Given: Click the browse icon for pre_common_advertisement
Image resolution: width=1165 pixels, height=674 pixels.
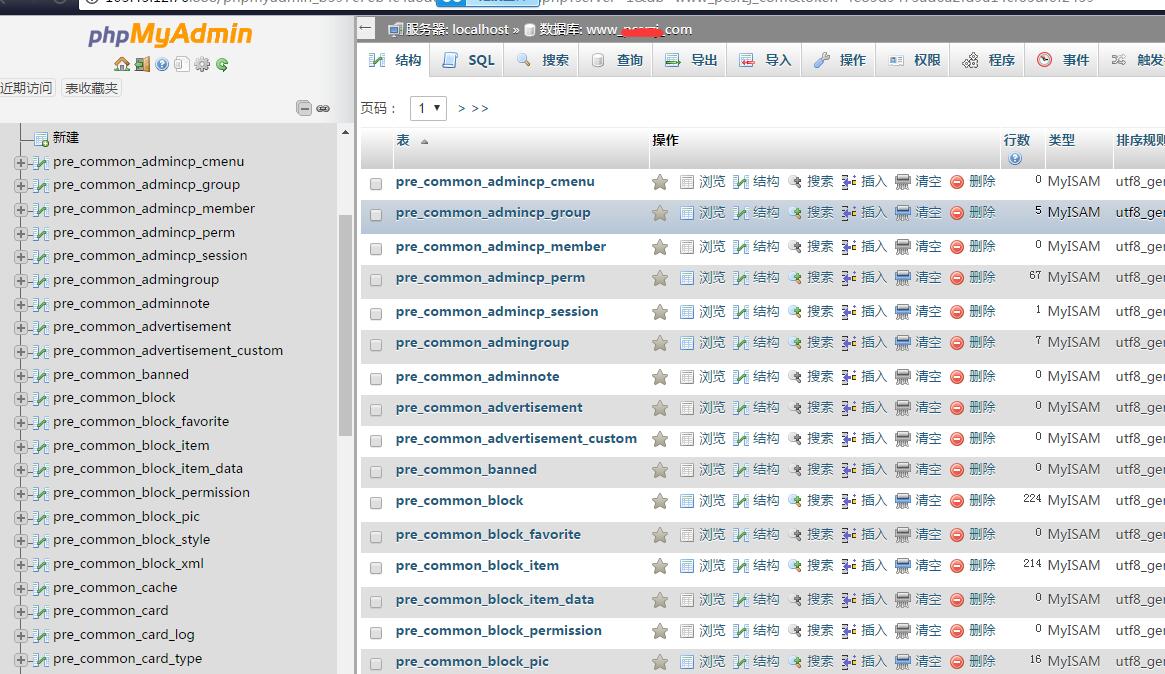Looking at the screenshot, I should 687,408.
